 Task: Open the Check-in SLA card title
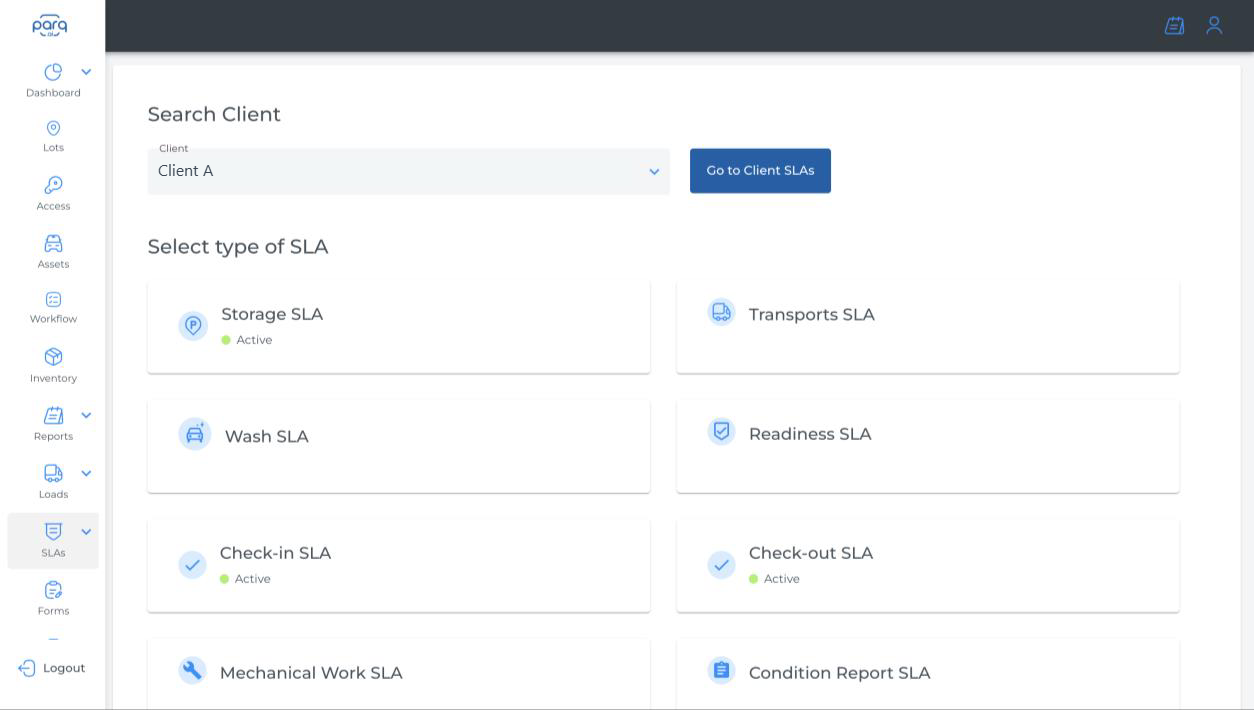point(275,553)
